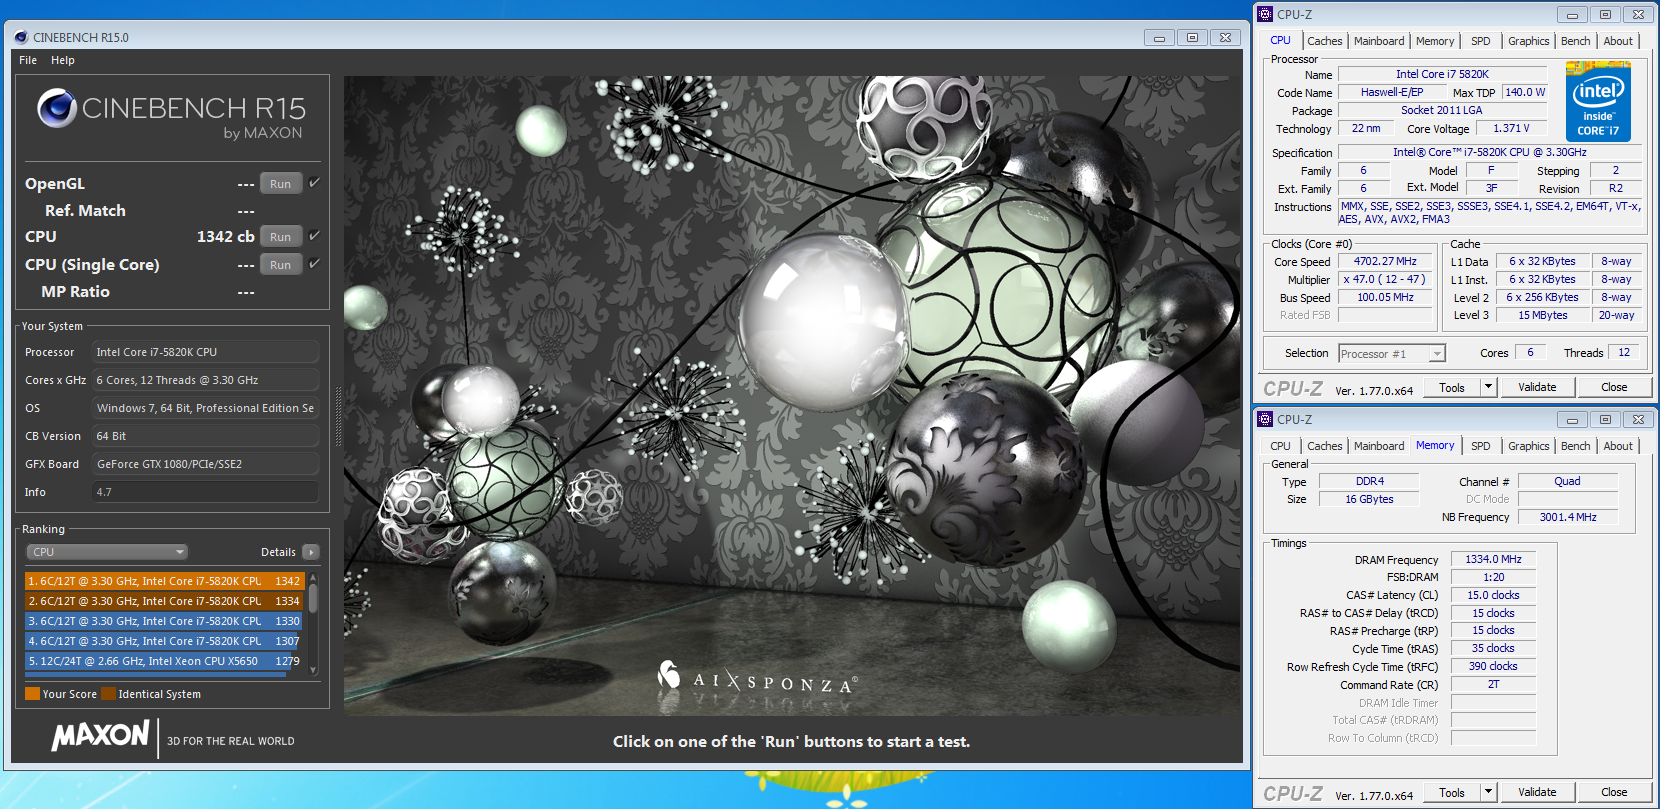Click Validate in bottom CPU-Z window
1660x809 pixels.
click(1537, 792)
